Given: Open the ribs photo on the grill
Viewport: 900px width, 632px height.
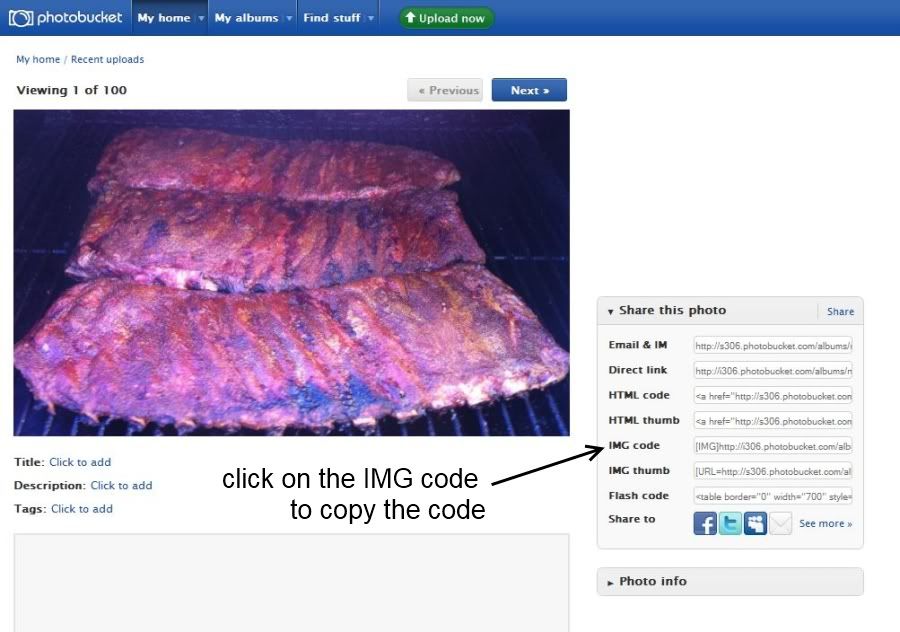Looking at the screenshot, I should (292, 273).
